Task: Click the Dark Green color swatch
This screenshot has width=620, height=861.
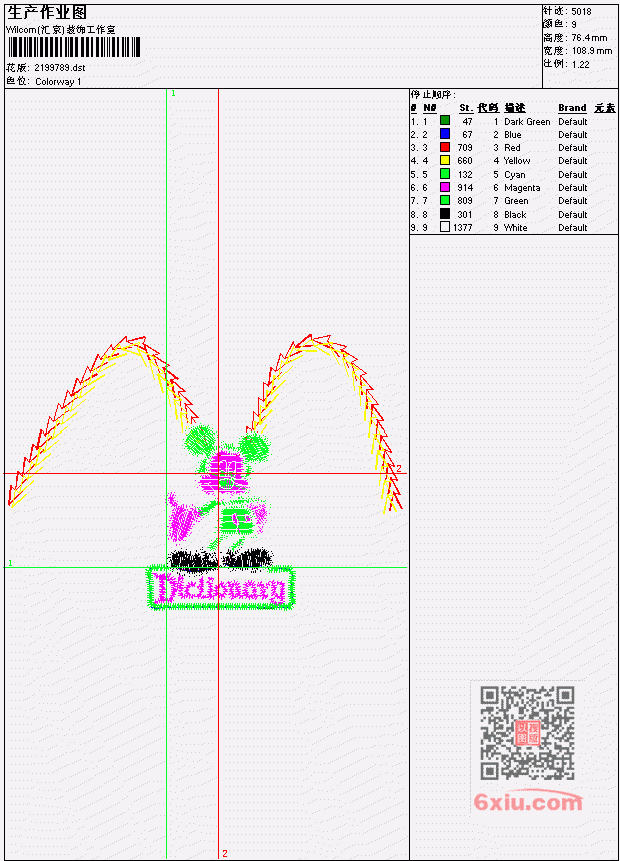Action: [445, 120]
